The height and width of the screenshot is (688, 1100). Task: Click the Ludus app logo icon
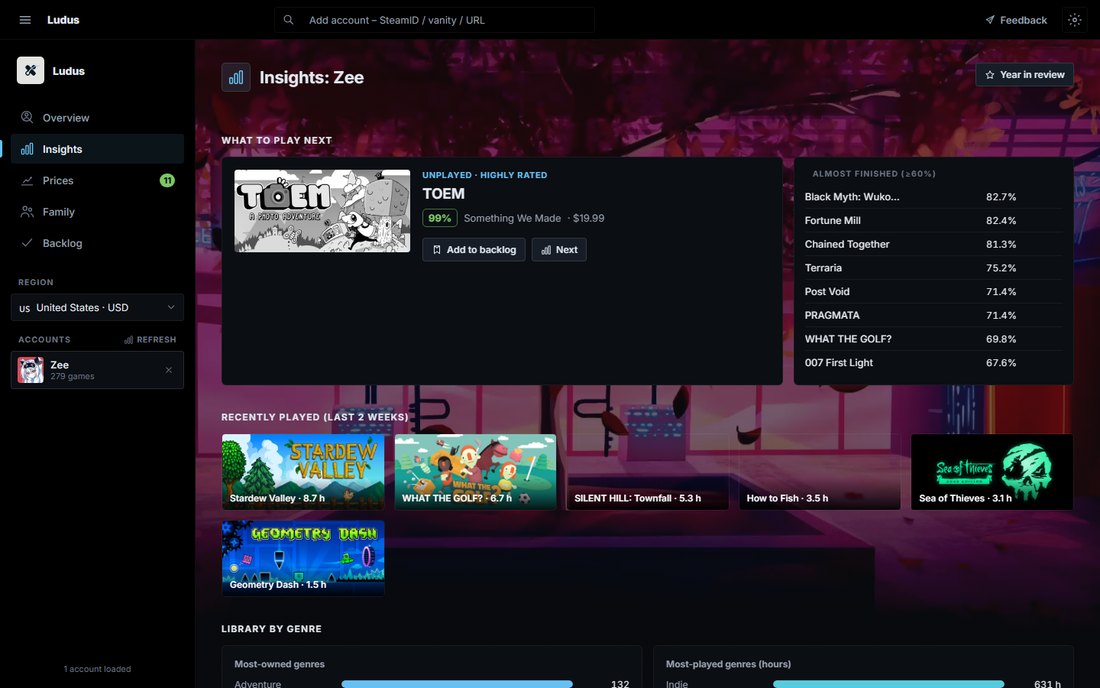coord(31,70)
